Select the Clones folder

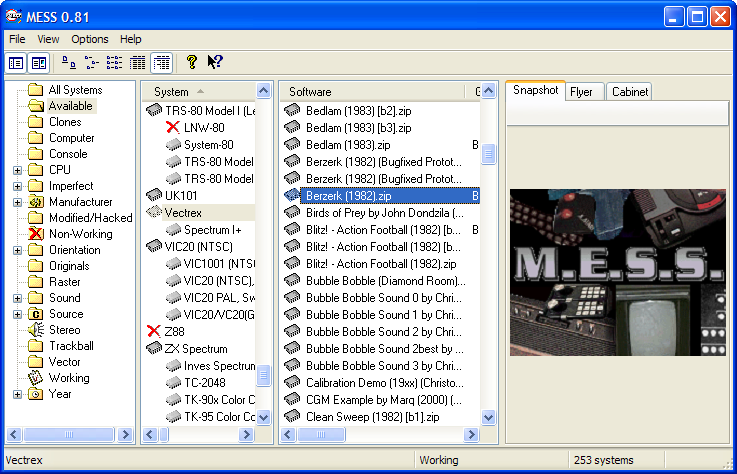(x=65, y=122)
